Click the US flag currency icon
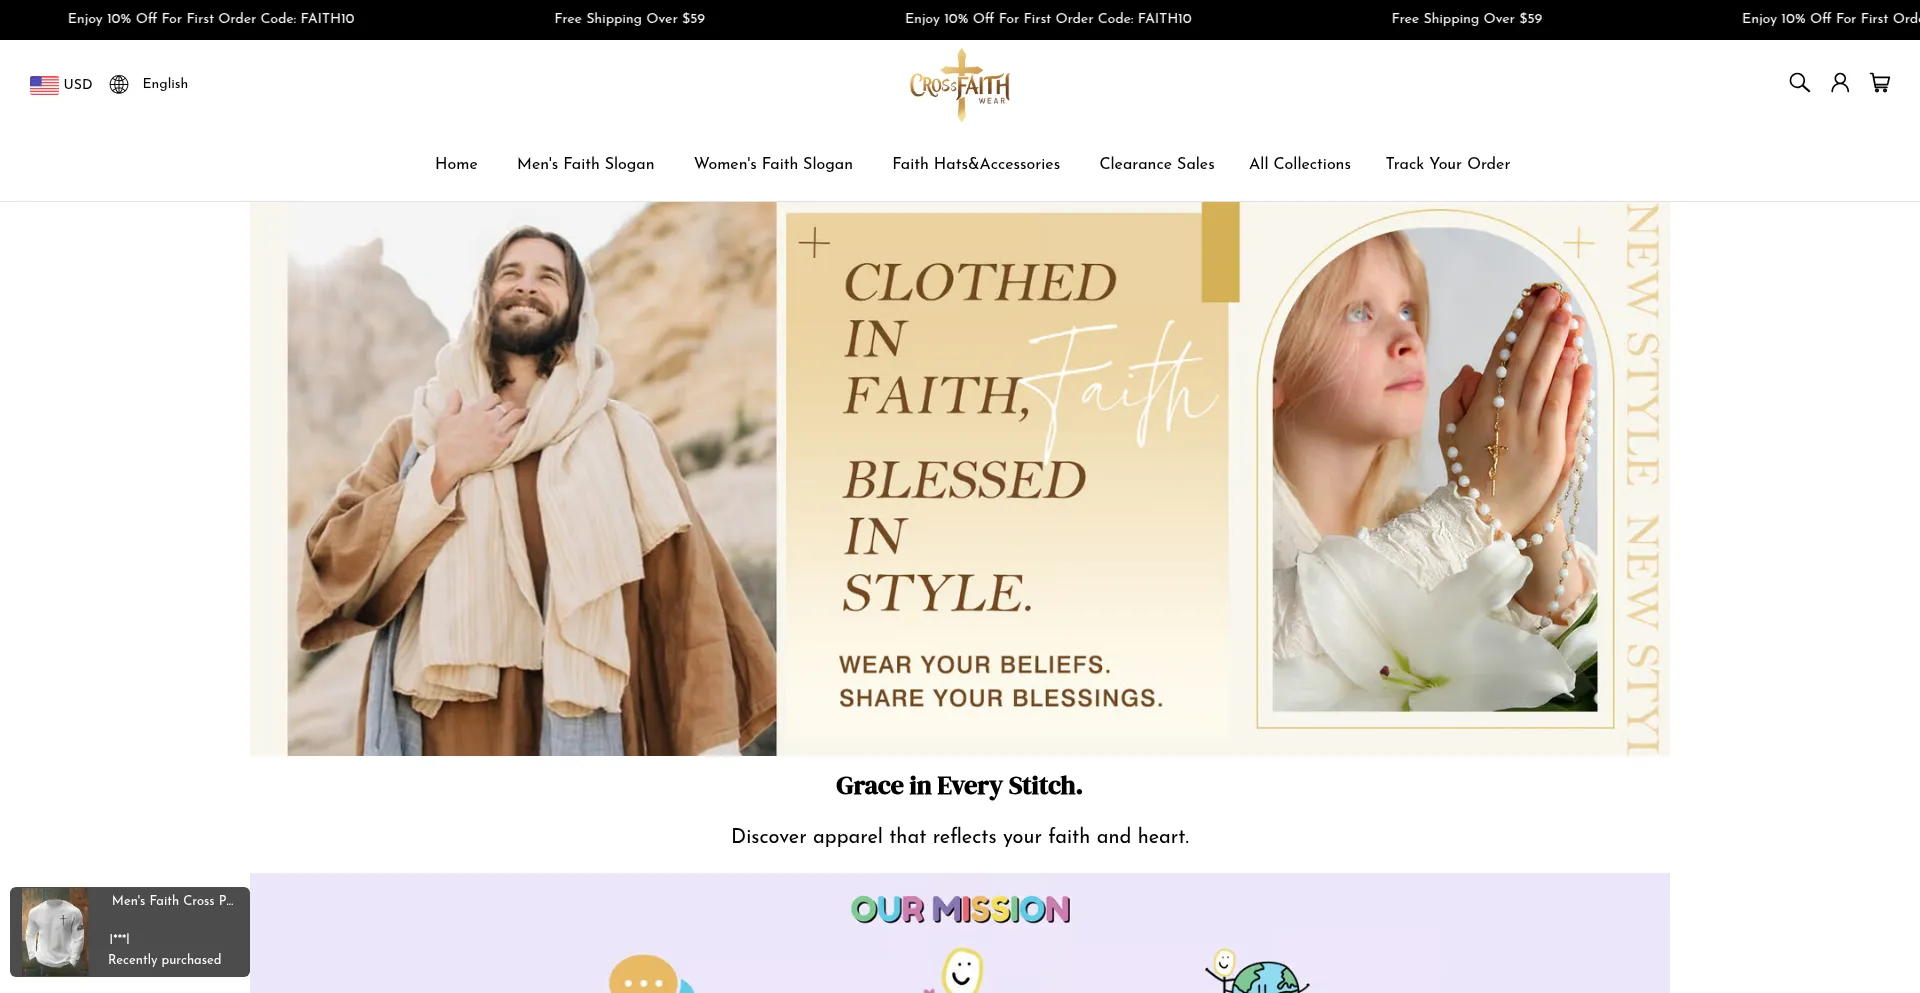Image resolution: width=1920 pixels, height=993 pixels. (x=44, y=85)
